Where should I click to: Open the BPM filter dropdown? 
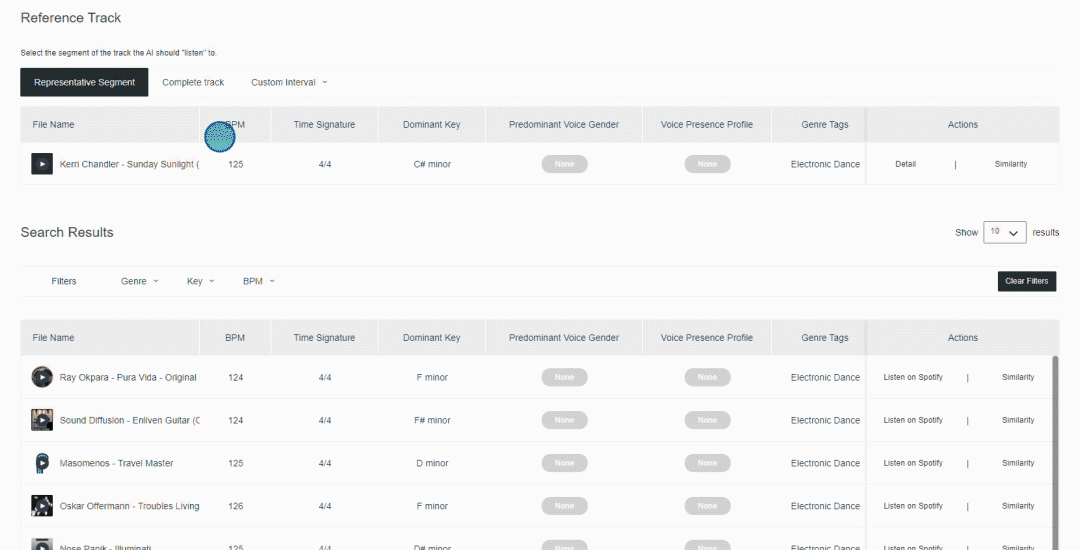pyautogui.click(x=259, y=281)
